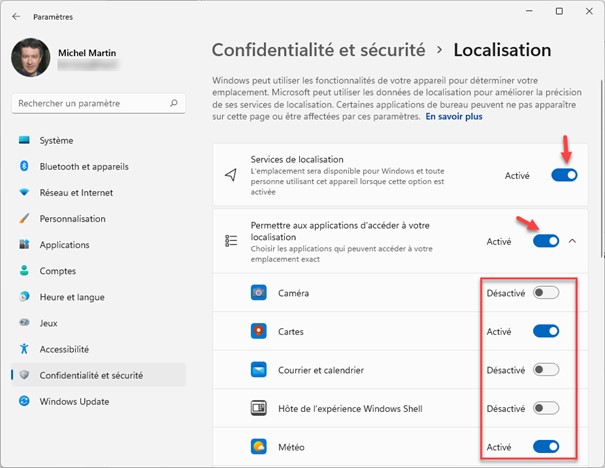Open Système settings section

tap(56, 140)
